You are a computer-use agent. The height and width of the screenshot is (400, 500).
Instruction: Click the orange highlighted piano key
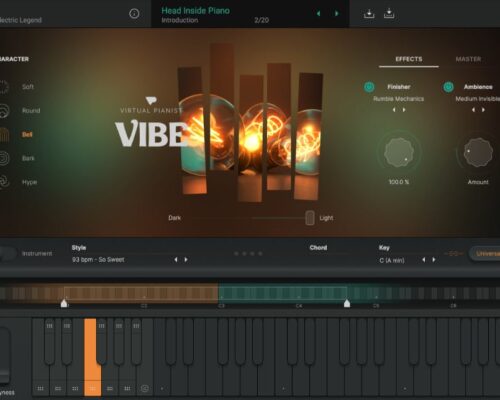point(92,357)
